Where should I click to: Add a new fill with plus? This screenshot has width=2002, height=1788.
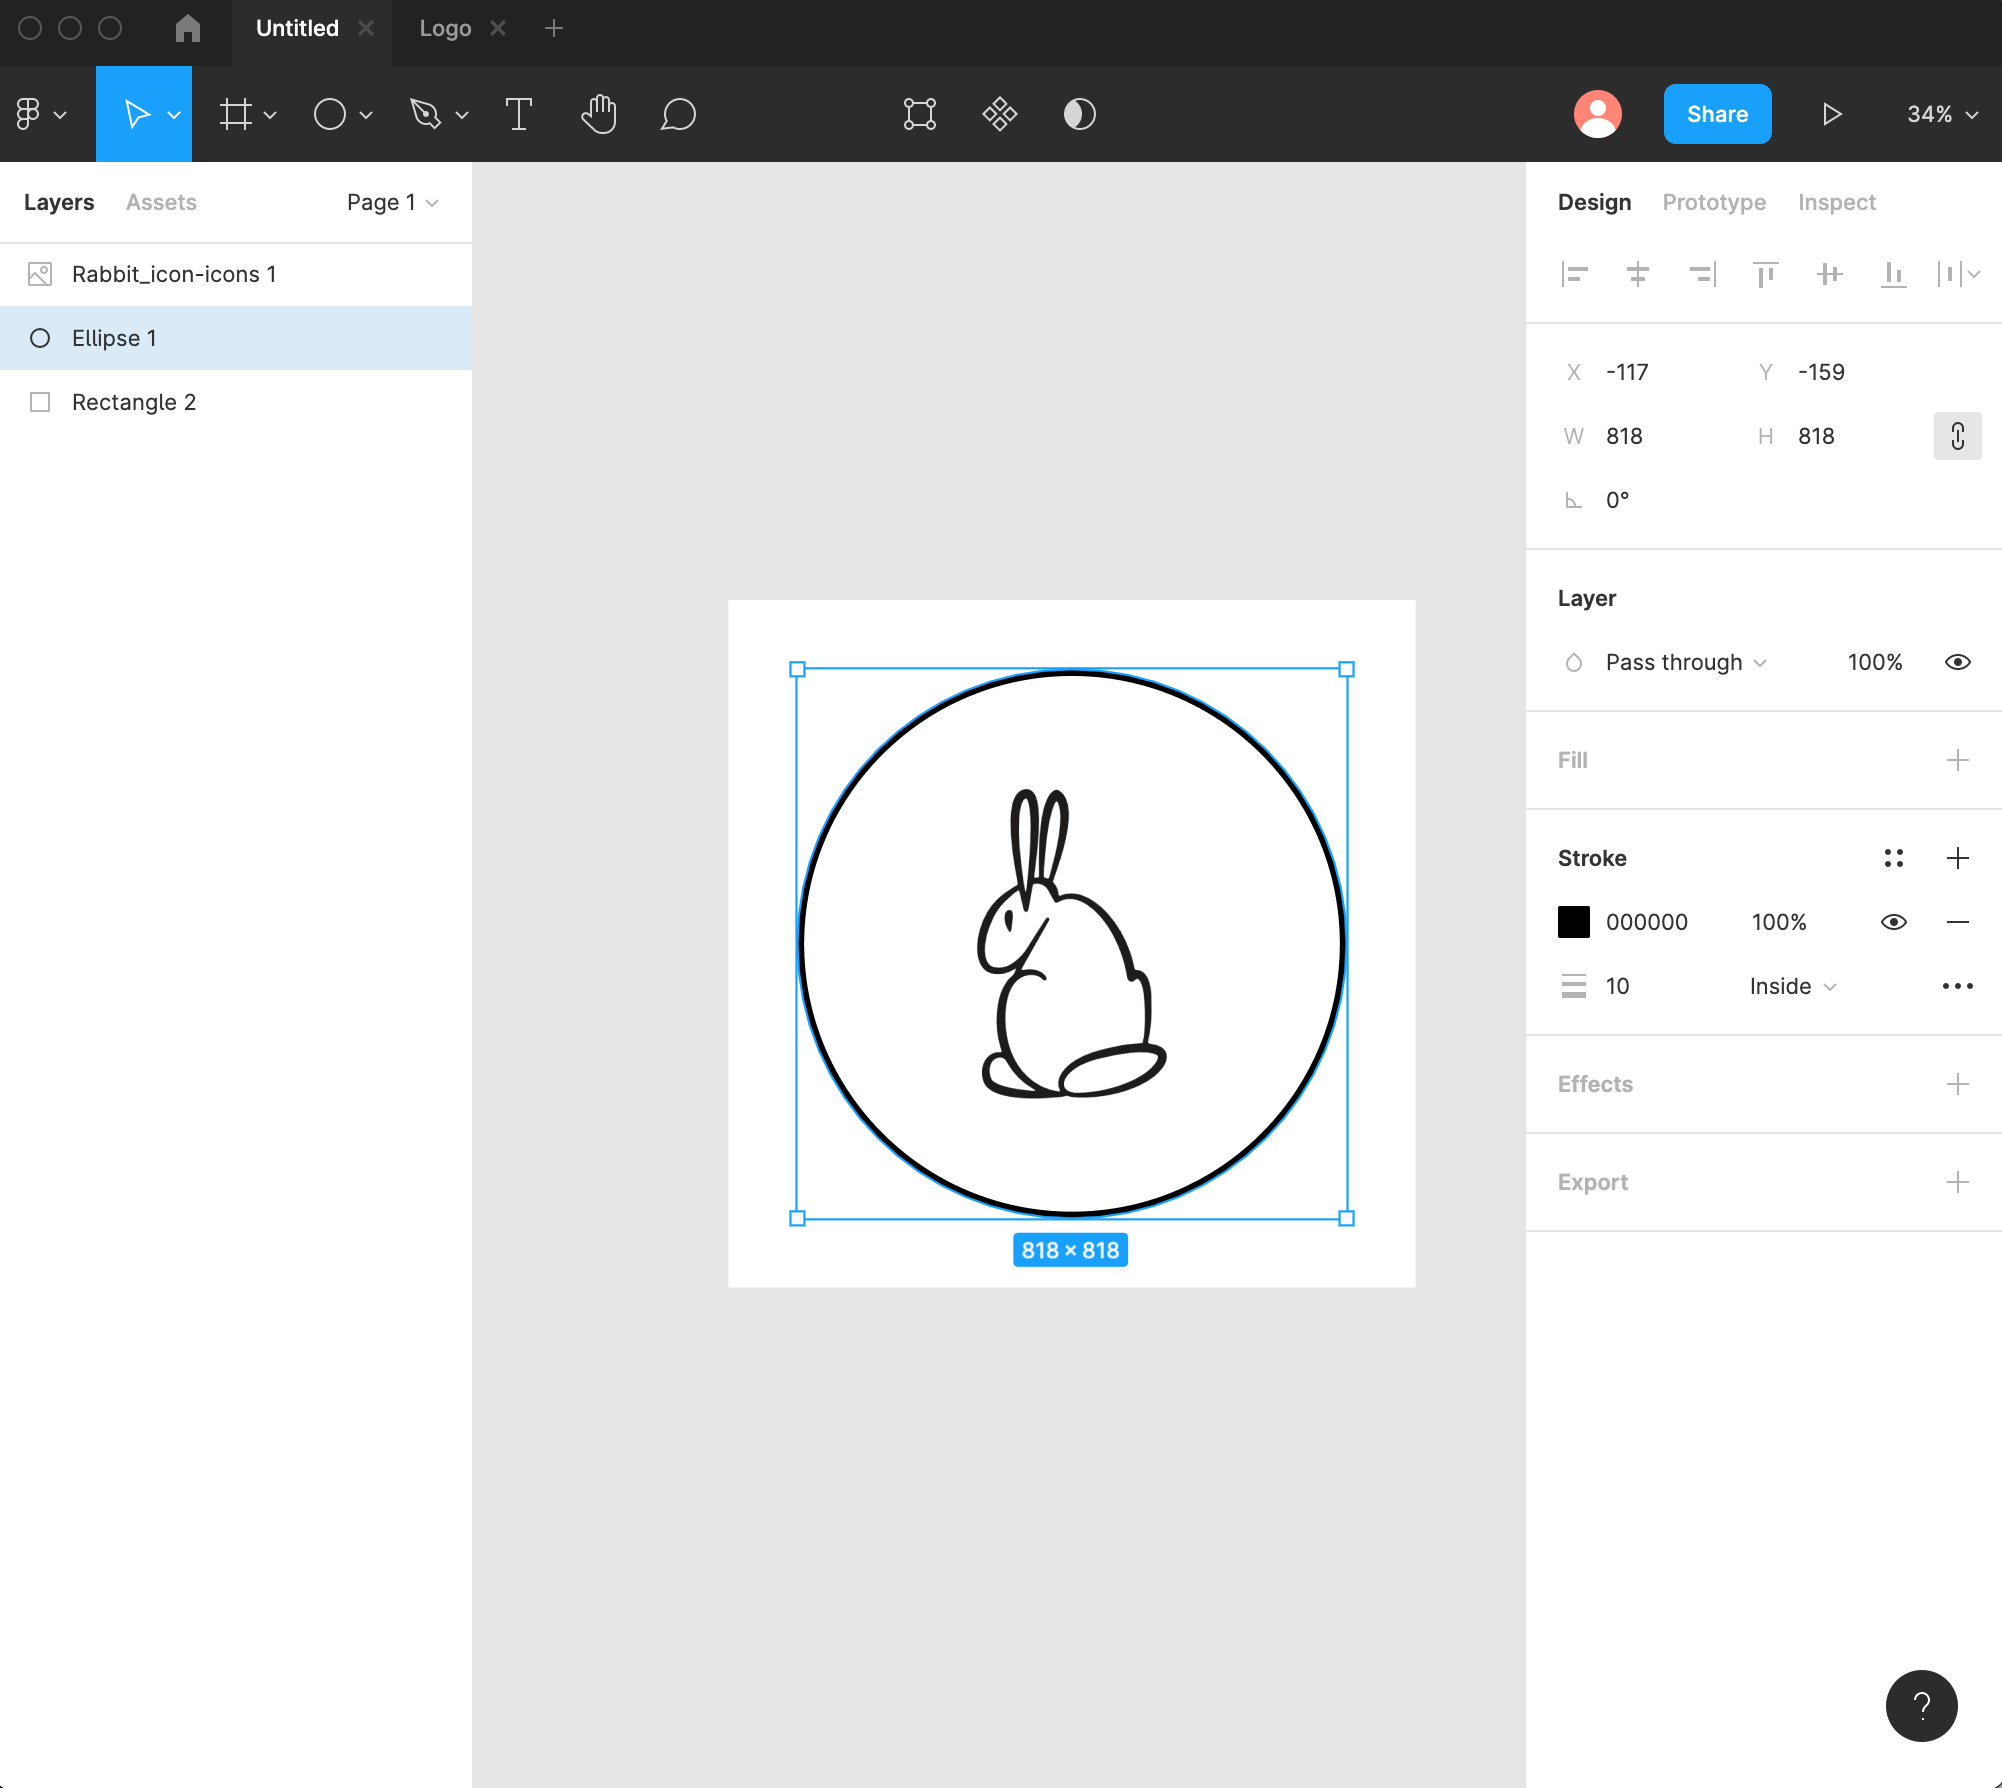[1957, 760]
